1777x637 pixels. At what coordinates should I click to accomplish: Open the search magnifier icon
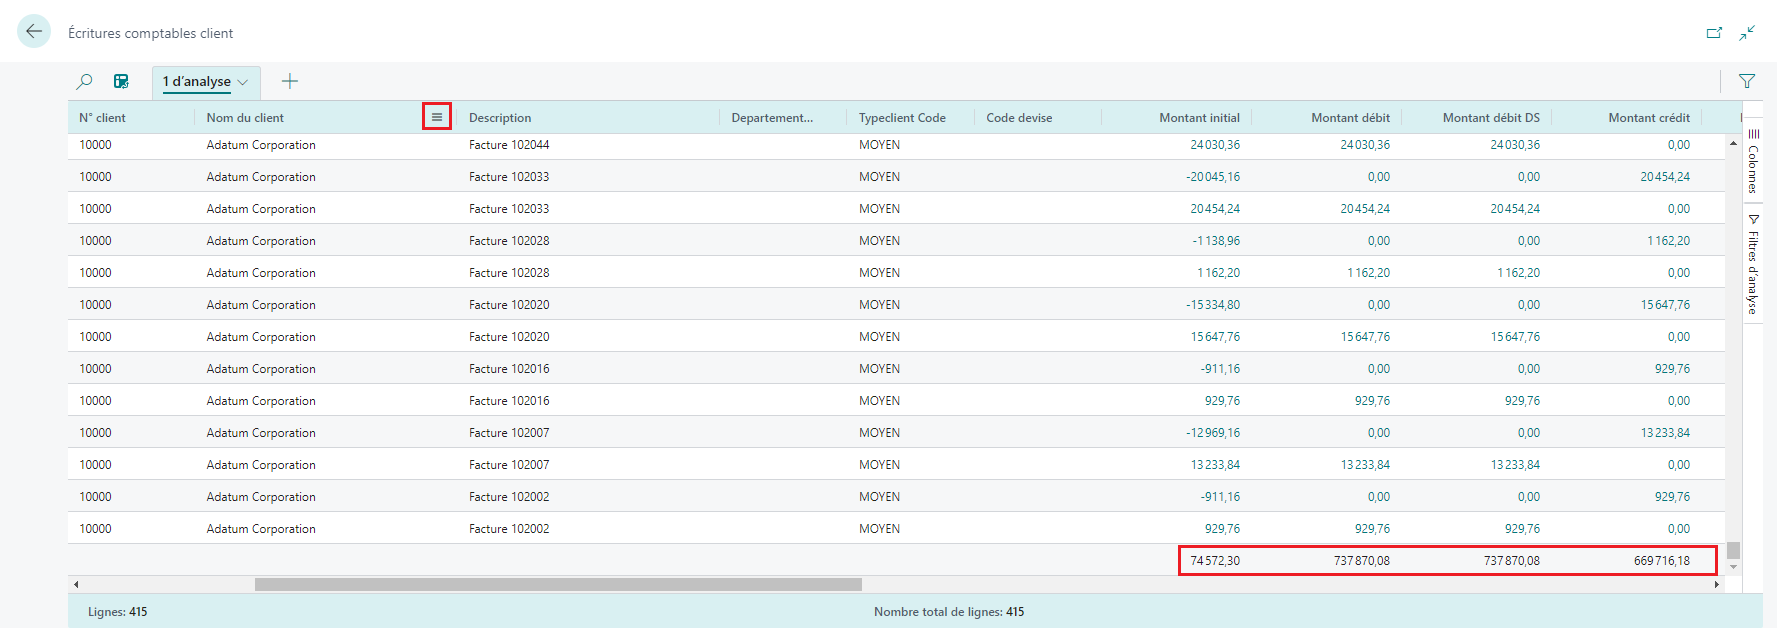click(x=85, y=81)
